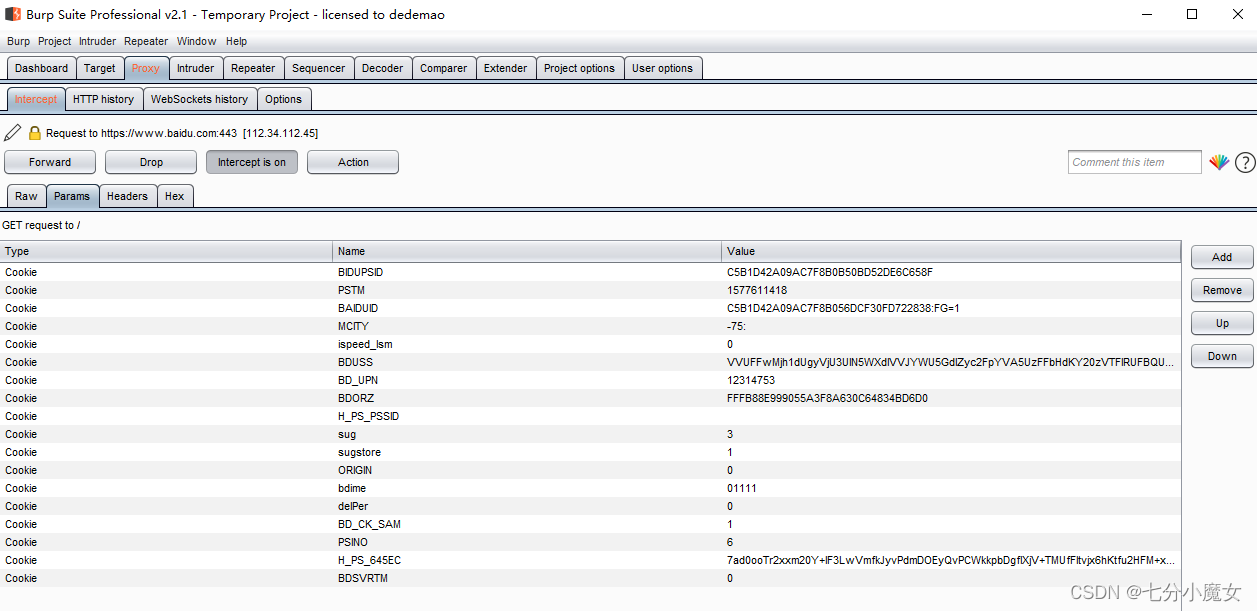Click the Comment this item field

coord(1134,162)
